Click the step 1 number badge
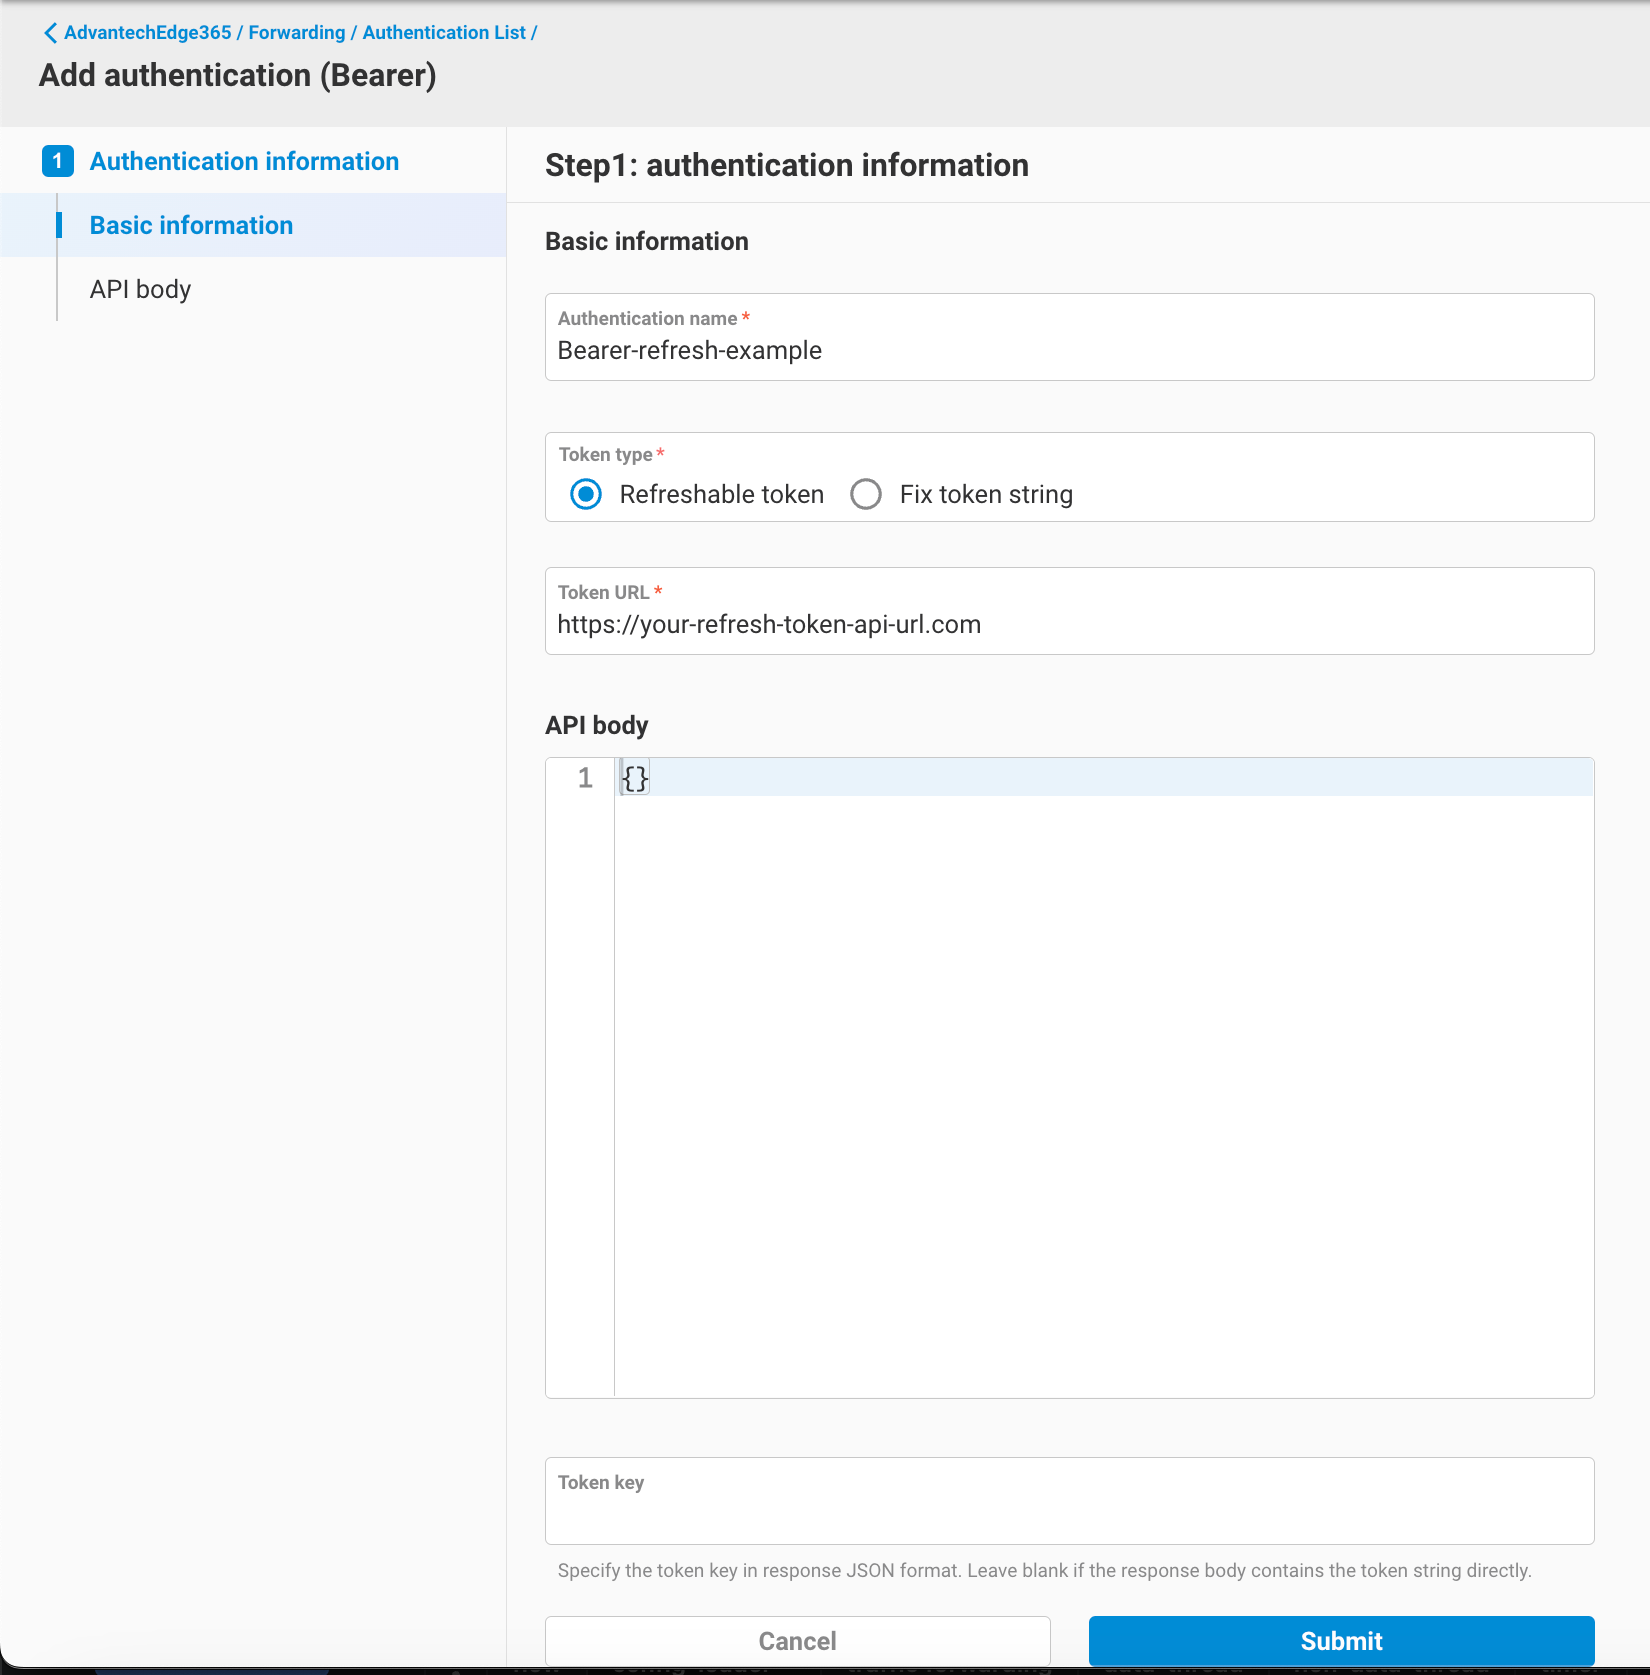 point(59,161)
